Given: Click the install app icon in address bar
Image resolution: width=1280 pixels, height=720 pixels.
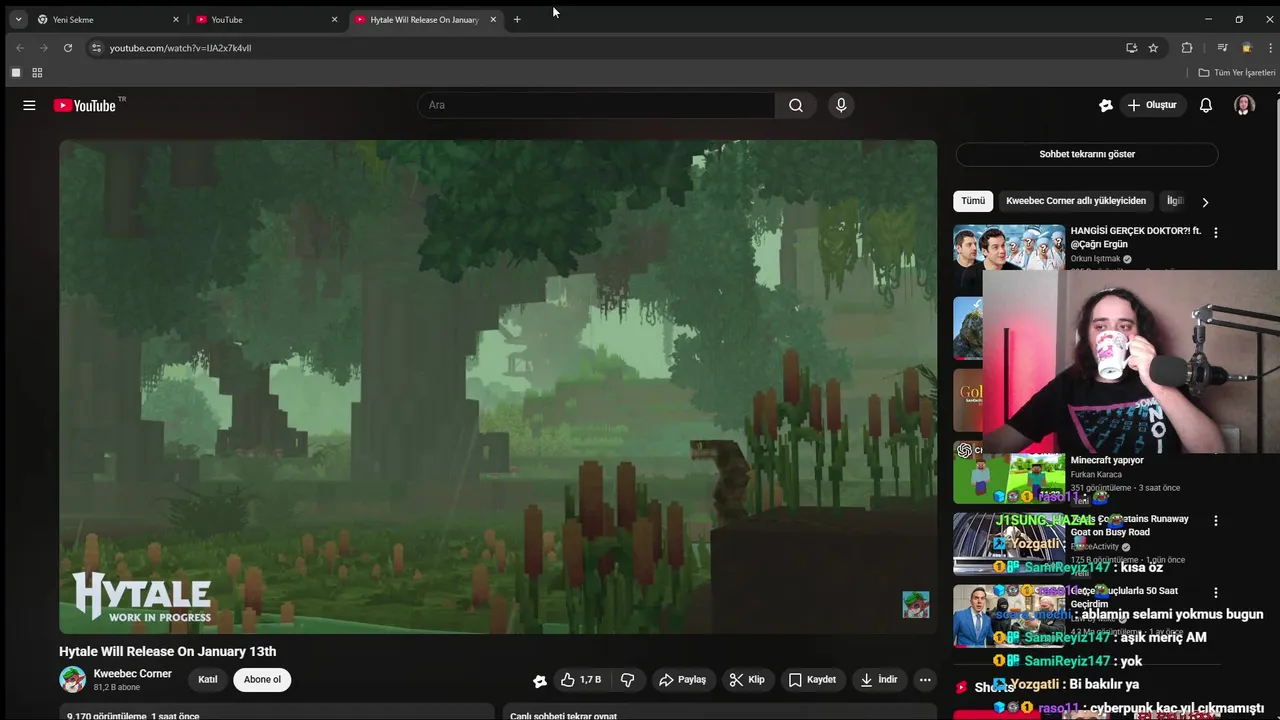Looking at the screenshot, I should (x=1131, y=47).
